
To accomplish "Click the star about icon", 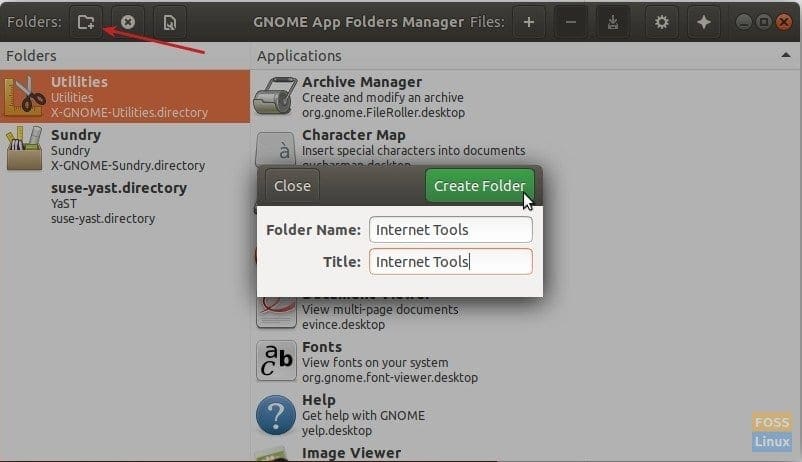I will point(703,22).
